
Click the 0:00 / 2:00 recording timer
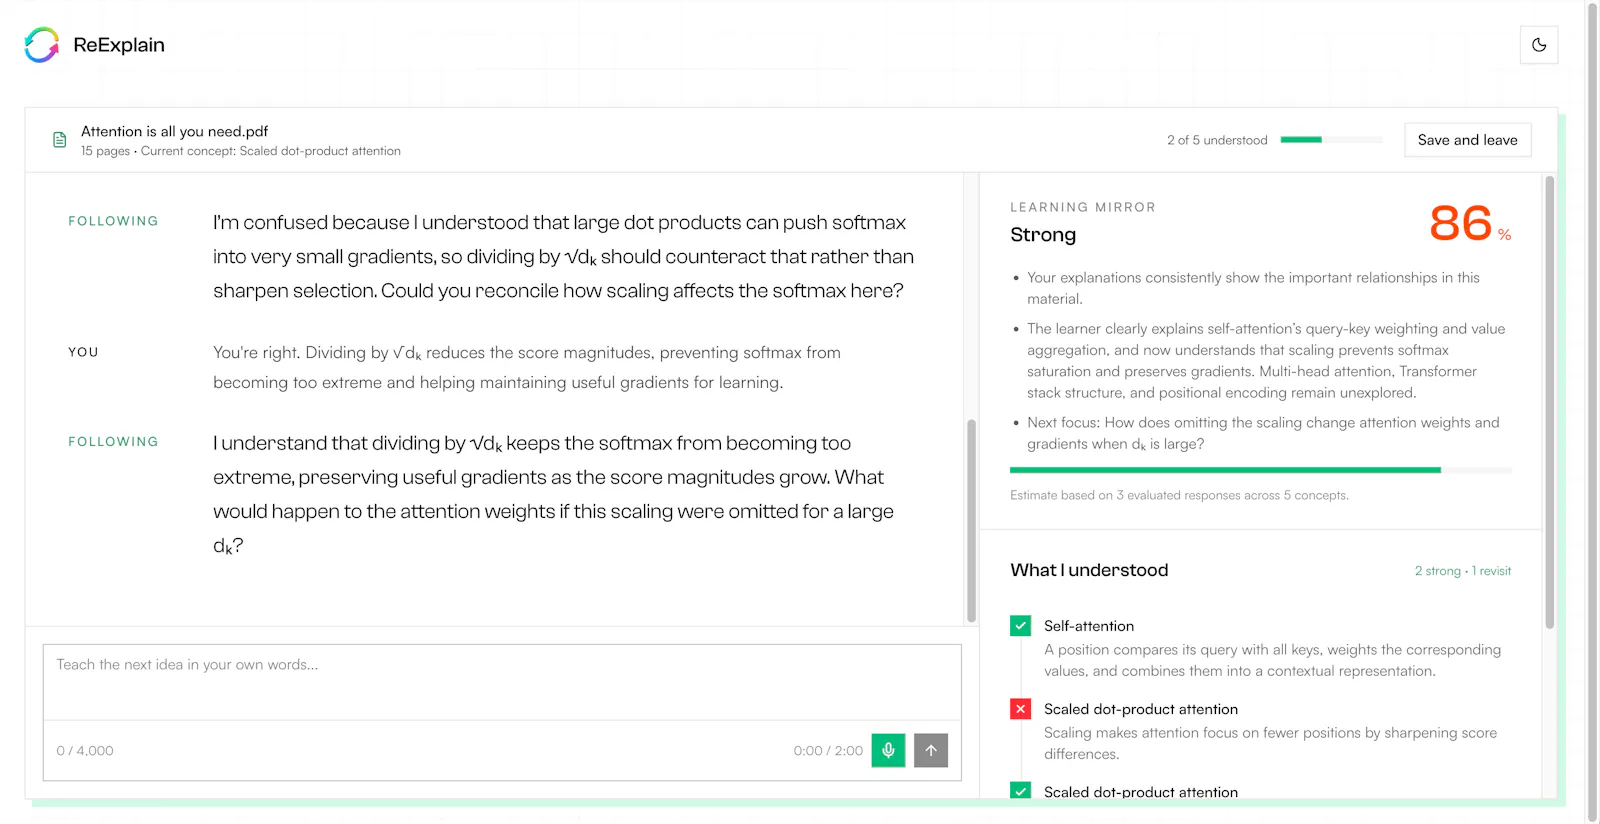[828, 751]
